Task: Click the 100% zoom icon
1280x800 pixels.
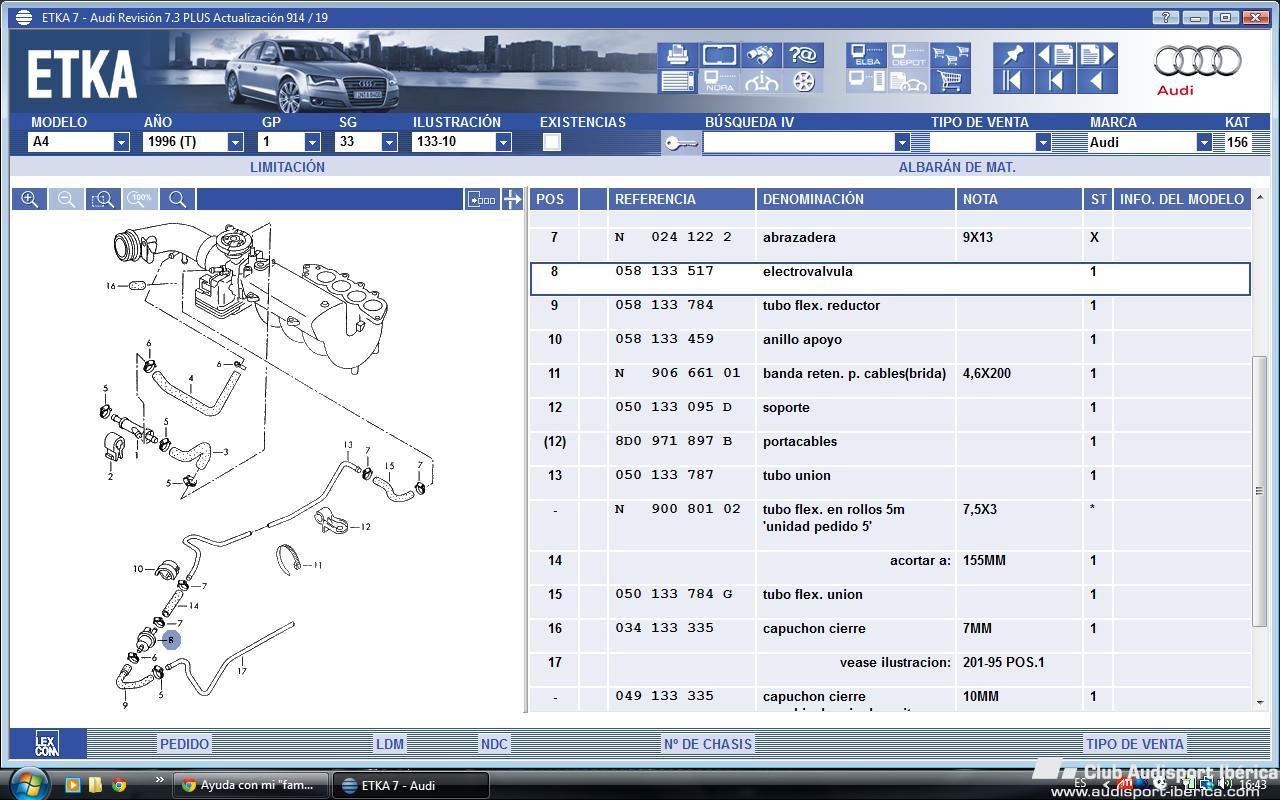Action: point(140,199)
